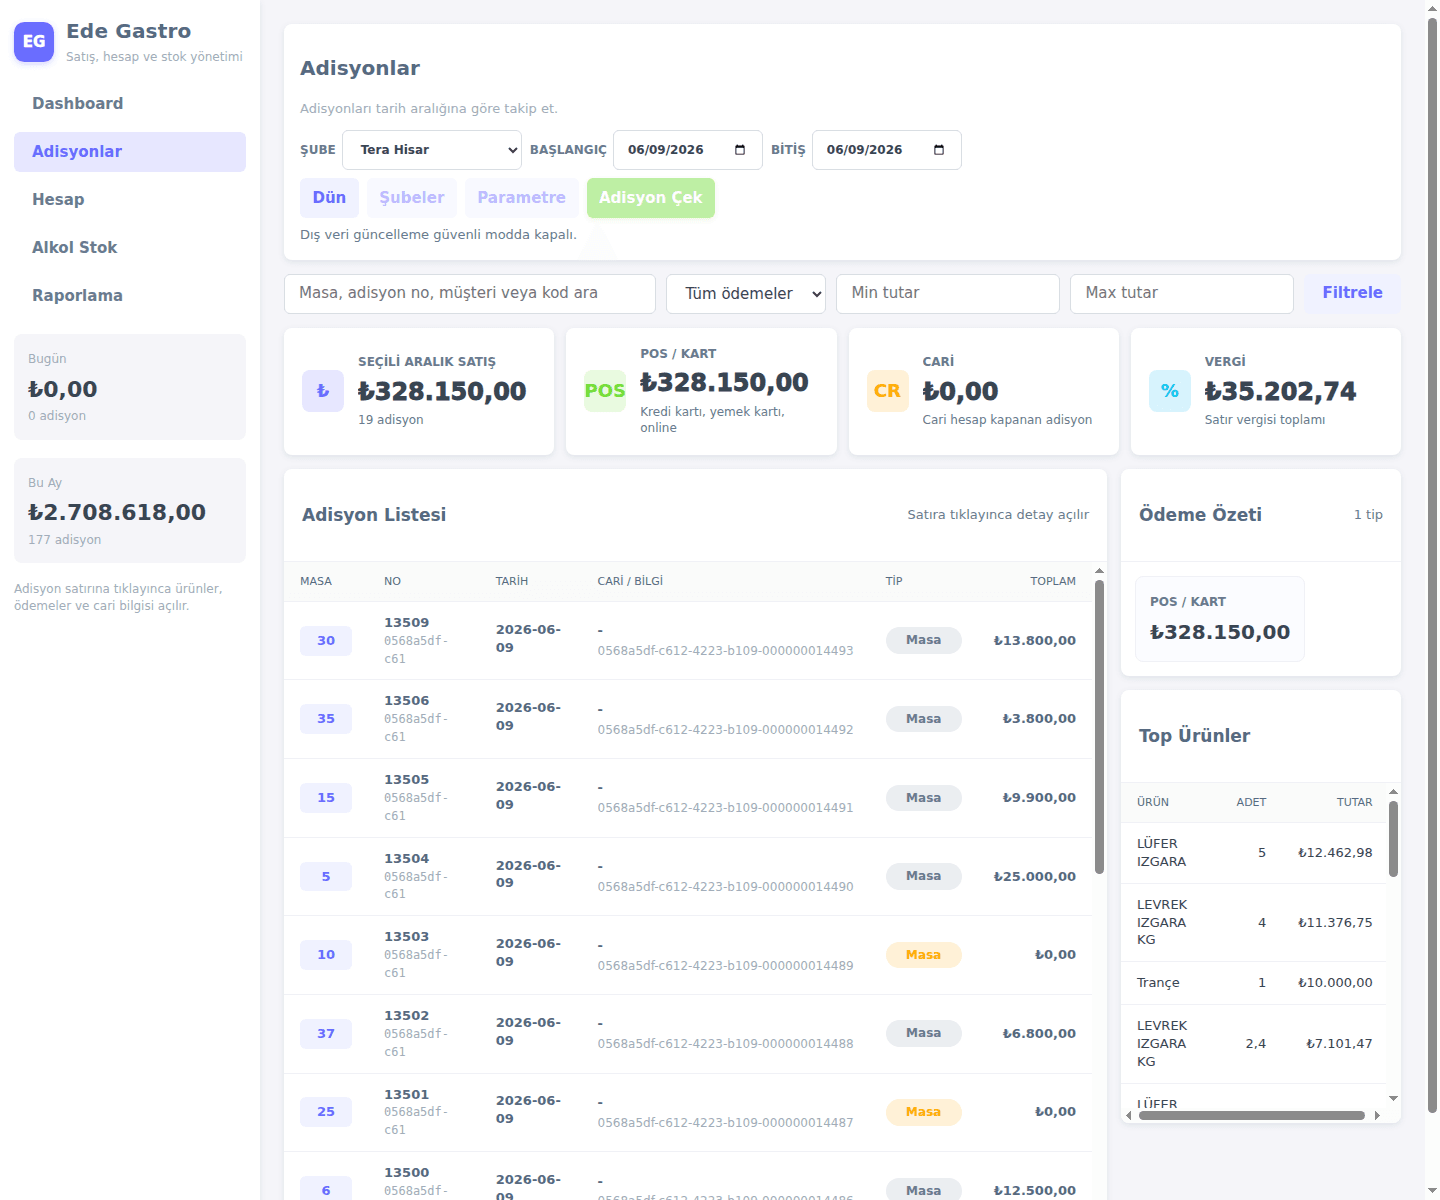The width and height of the screenshot is (1440, 1200).
Task: Click the Adisyon Çek button
Action: click(x=651, y=198)
